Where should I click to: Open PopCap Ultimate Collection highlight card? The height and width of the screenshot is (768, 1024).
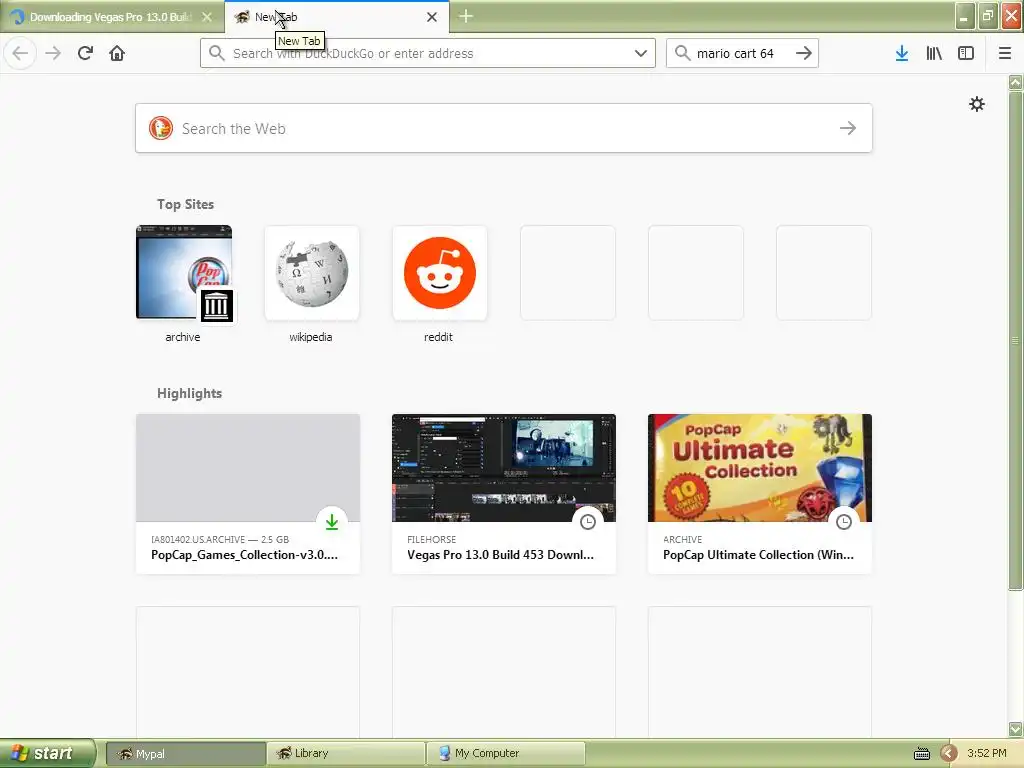[x=760, y=494]
